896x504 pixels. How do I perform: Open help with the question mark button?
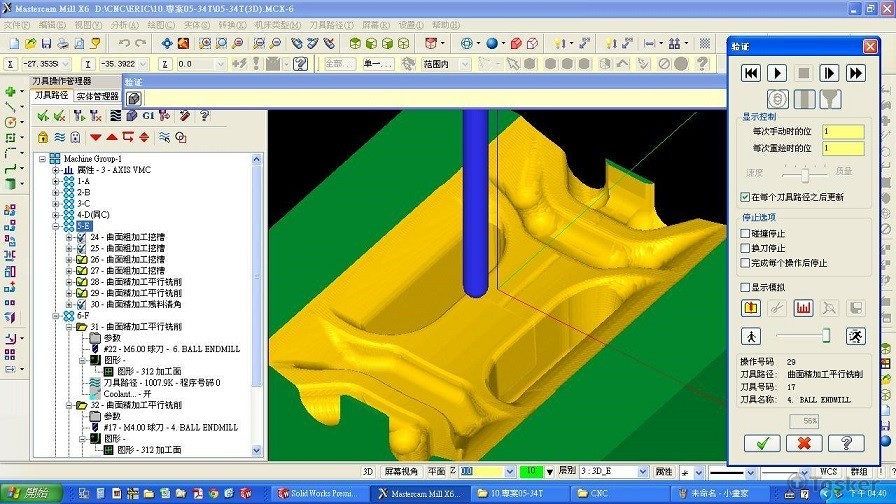(x=846, y=443)
